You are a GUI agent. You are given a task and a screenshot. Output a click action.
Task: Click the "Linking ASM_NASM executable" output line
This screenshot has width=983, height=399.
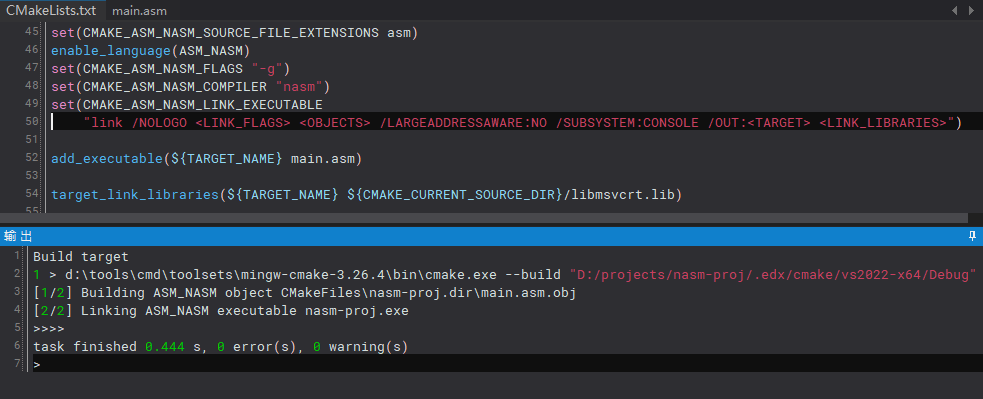tap(221, 311)
